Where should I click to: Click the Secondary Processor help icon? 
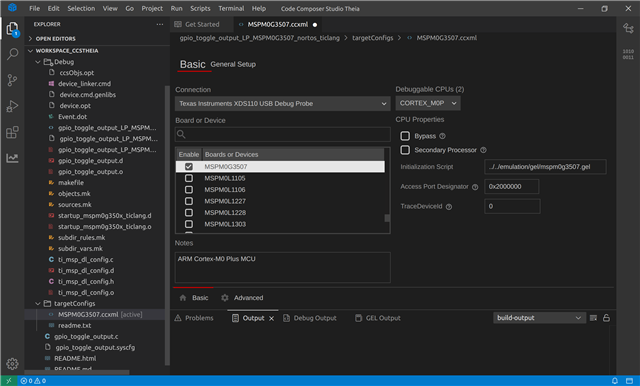(x=483, y=150)
